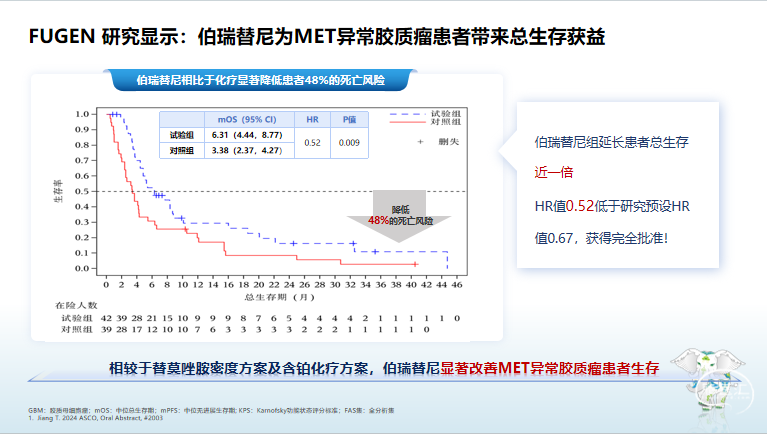Viewport: 767px width, 434px height.
Task: Click the 0.5 tick on the y-axis
Action: [82, 191]
